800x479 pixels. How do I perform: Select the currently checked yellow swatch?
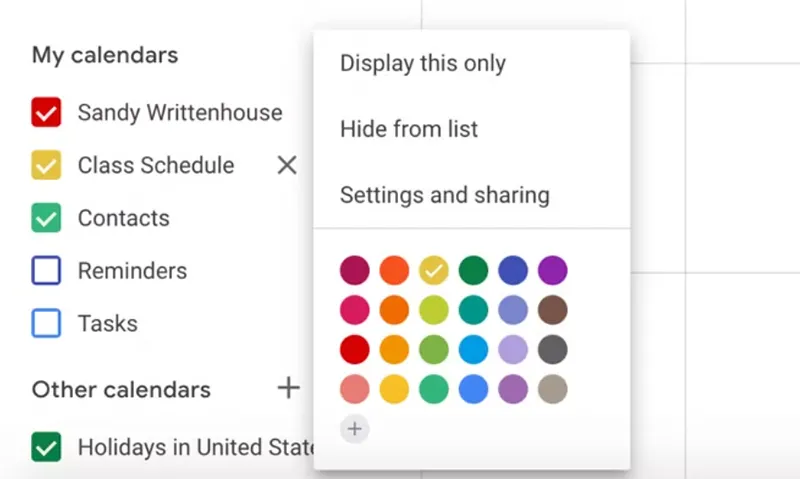pyautogui.click(x=434, y=270)
